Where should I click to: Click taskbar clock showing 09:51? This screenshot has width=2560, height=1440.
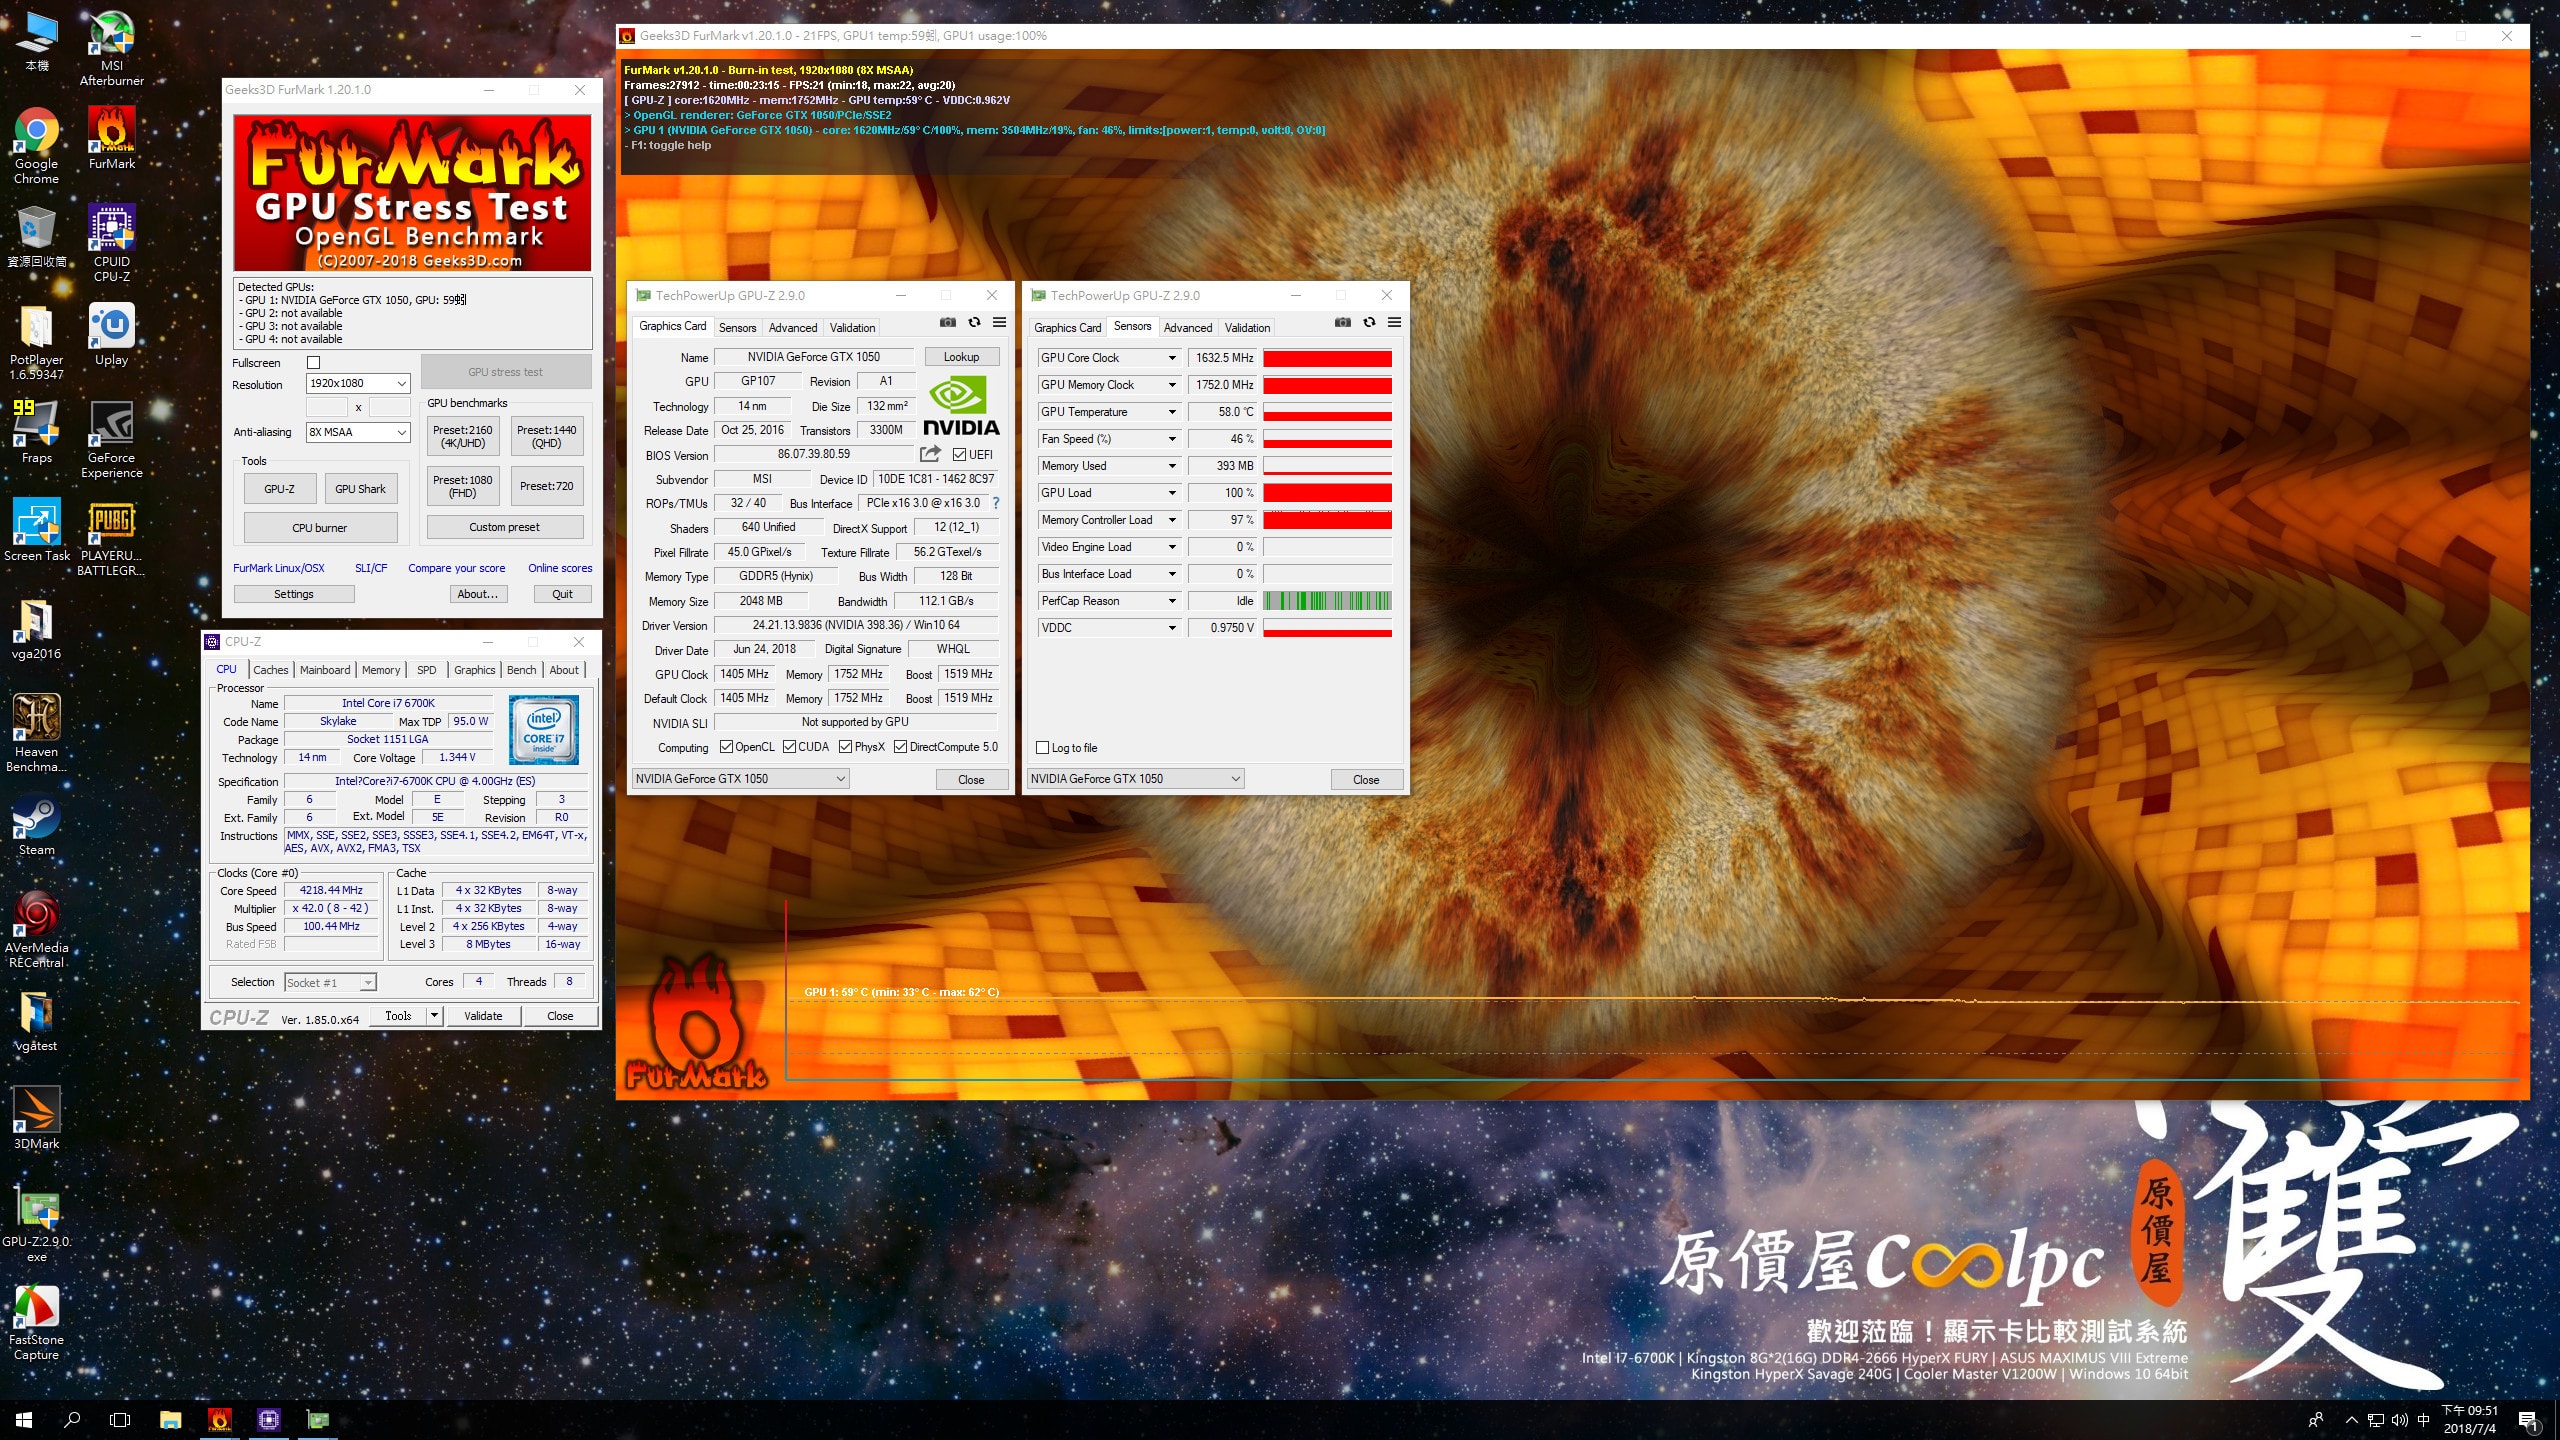click(x=2470, y=1419)
